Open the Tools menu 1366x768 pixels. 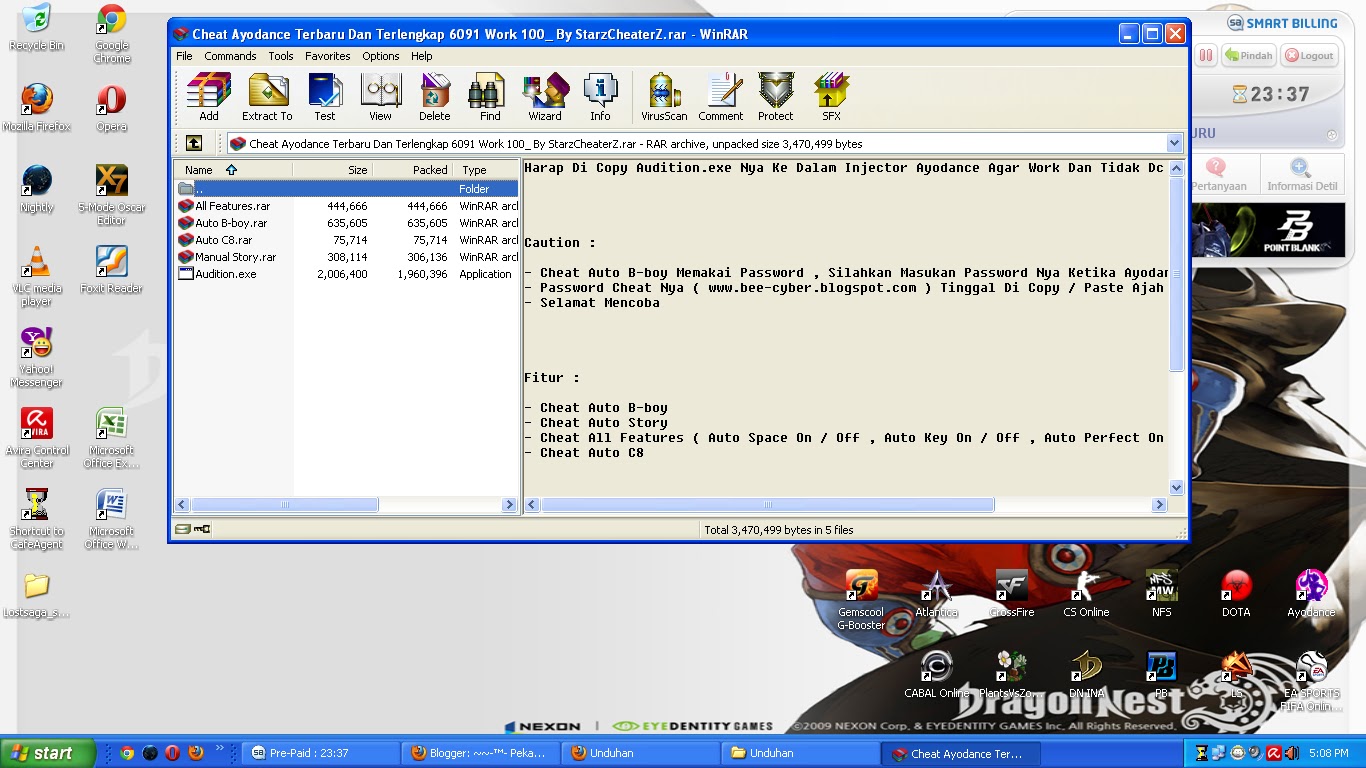pos(281,56)
